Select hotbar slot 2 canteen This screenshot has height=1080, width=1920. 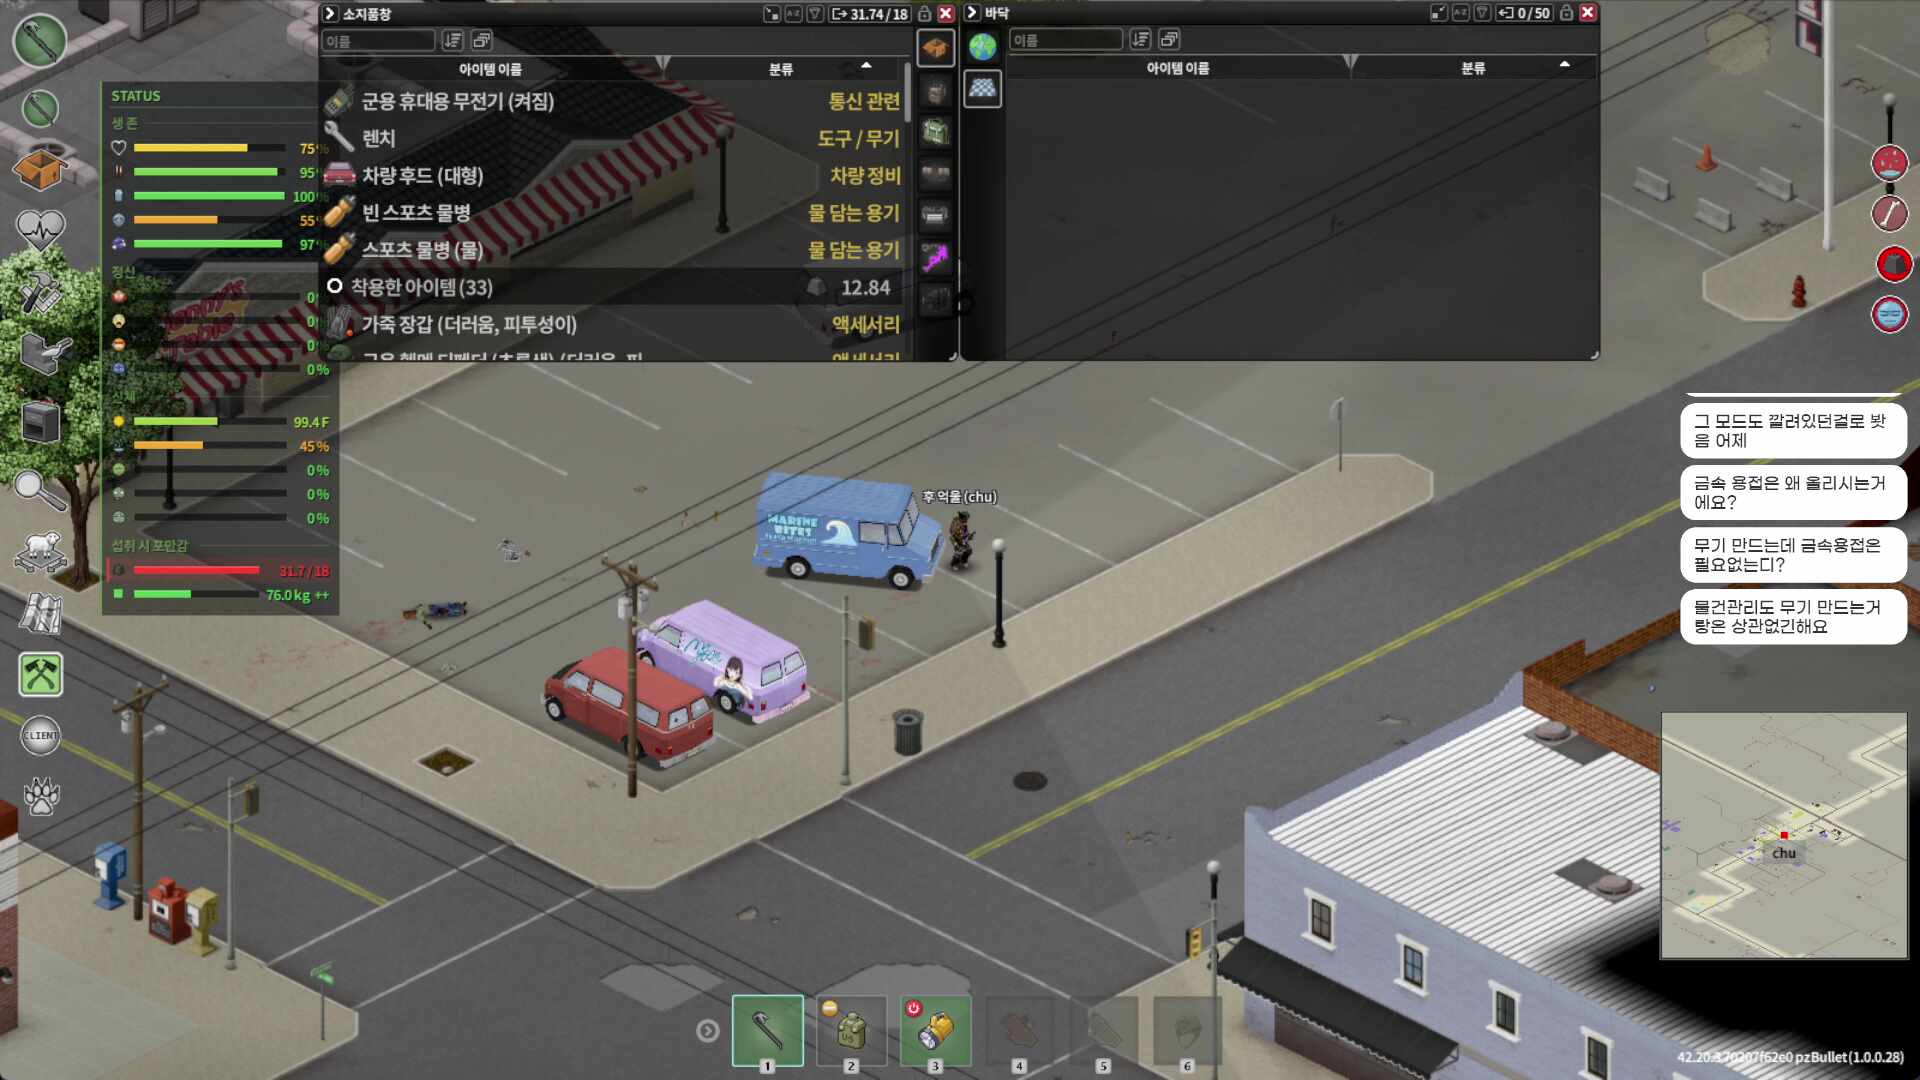point(852,1030)
